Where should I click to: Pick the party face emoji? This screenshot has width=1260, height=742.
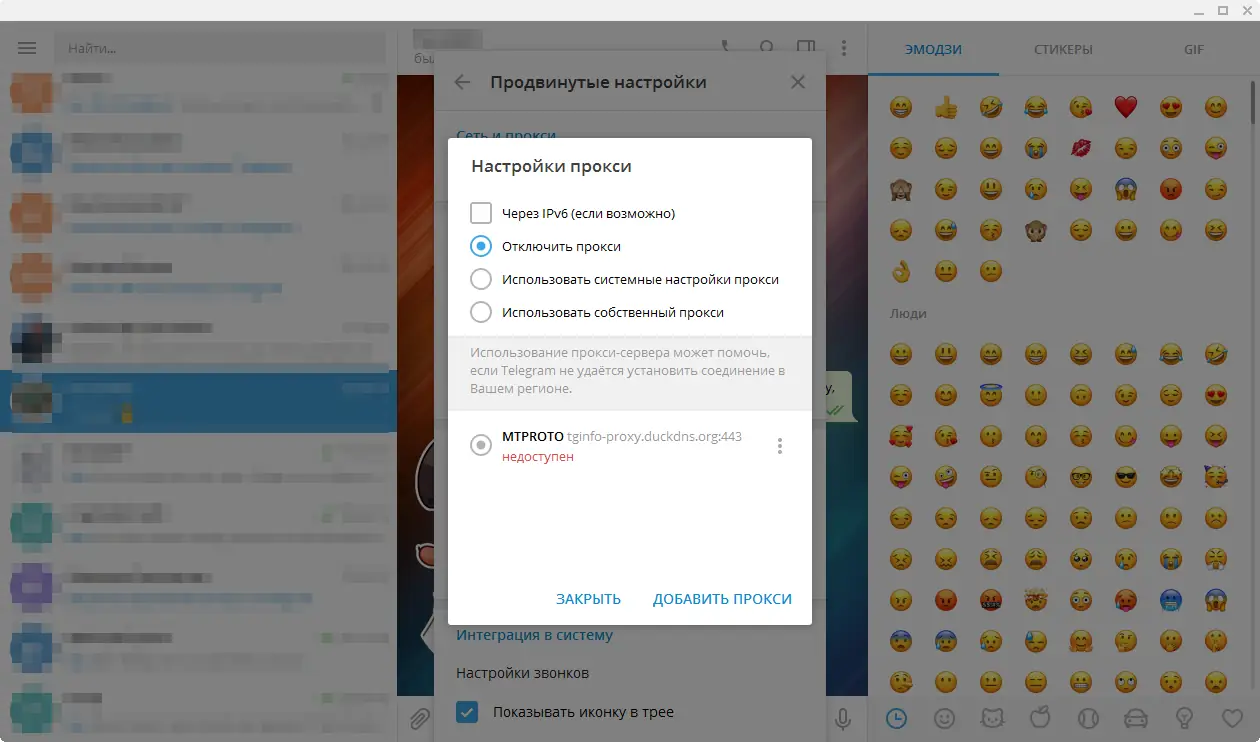pyautogui.click(x=1216, y=477)
